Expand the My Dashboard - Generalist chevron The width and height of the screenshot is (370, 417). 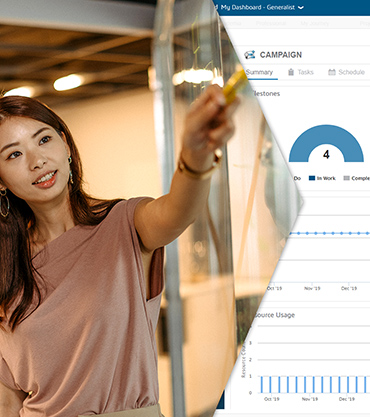click(301, 7)
